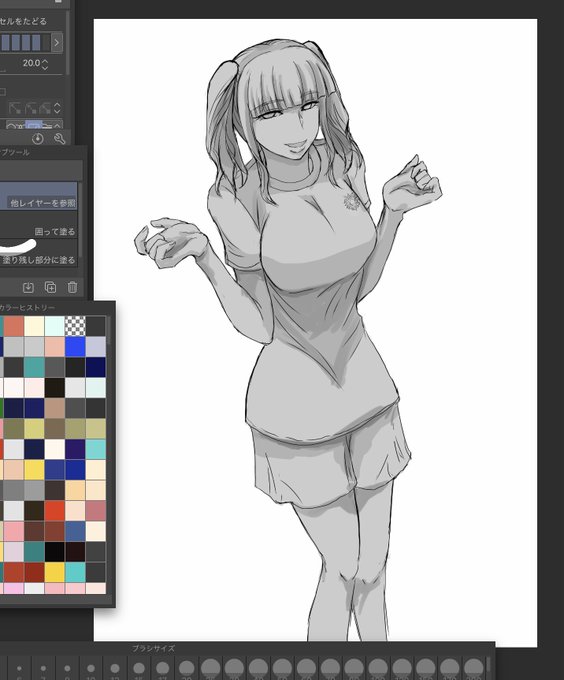Click the import sub tool icon
Screen dimensions: 564x680
(x=28, y=287)
